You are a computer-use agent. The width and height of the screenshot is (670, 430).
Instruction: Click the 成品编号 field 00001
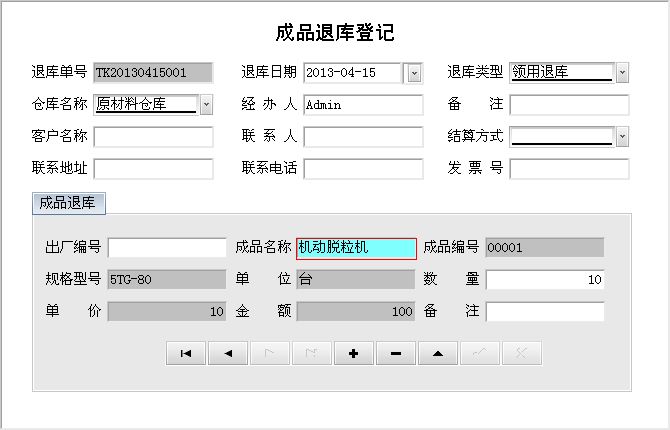click(x=545, y=247)
